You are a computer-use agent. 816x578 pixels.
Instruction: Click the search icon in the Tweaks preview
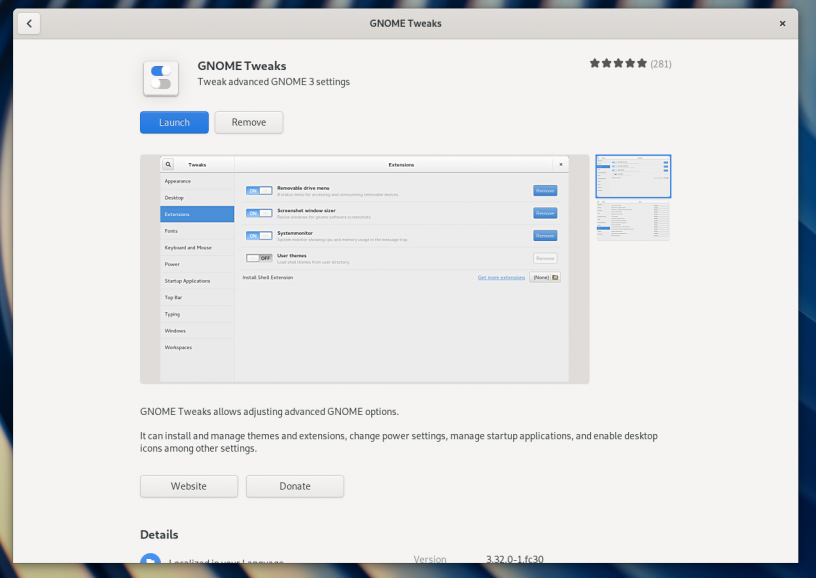(167, 163)
